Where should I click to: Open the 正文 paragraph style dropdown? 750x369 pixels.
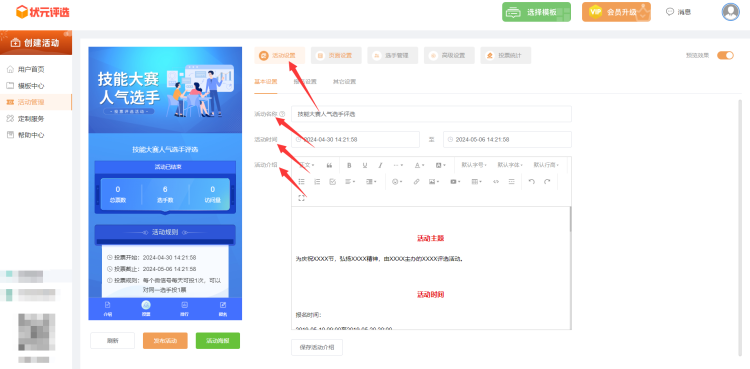click(307, 165)
